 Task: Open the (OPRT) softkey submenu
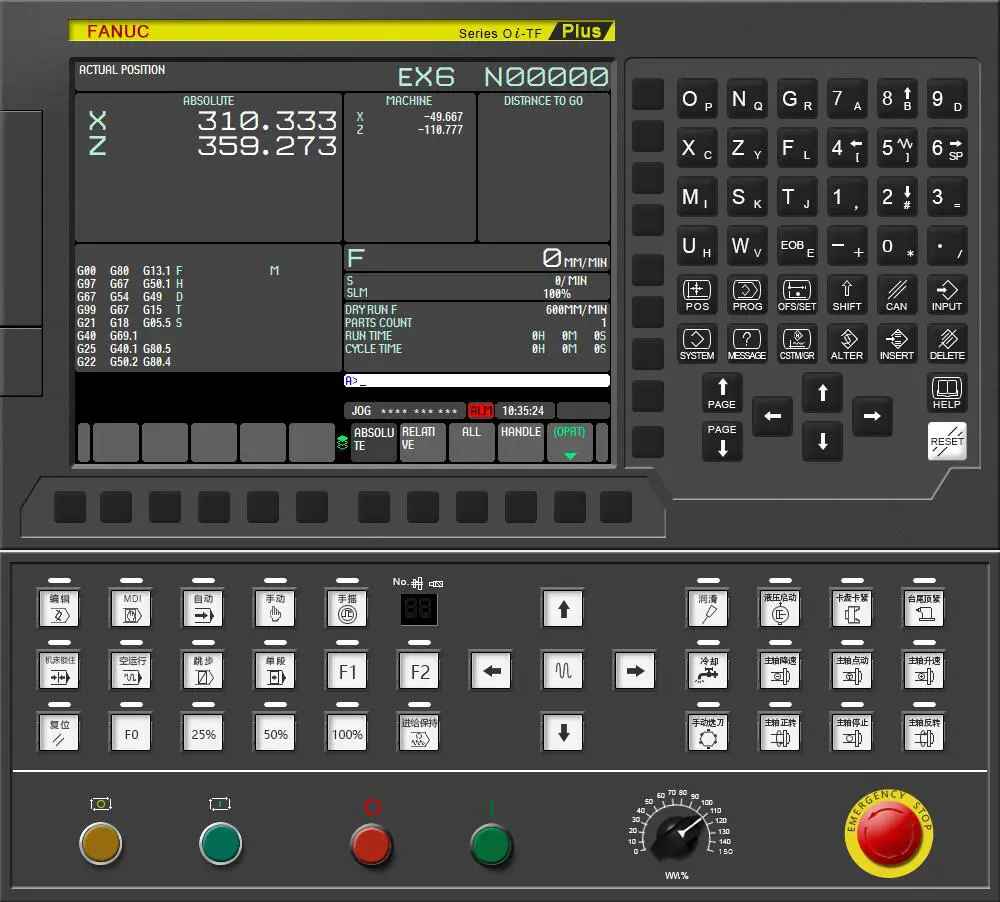(570, 441)
